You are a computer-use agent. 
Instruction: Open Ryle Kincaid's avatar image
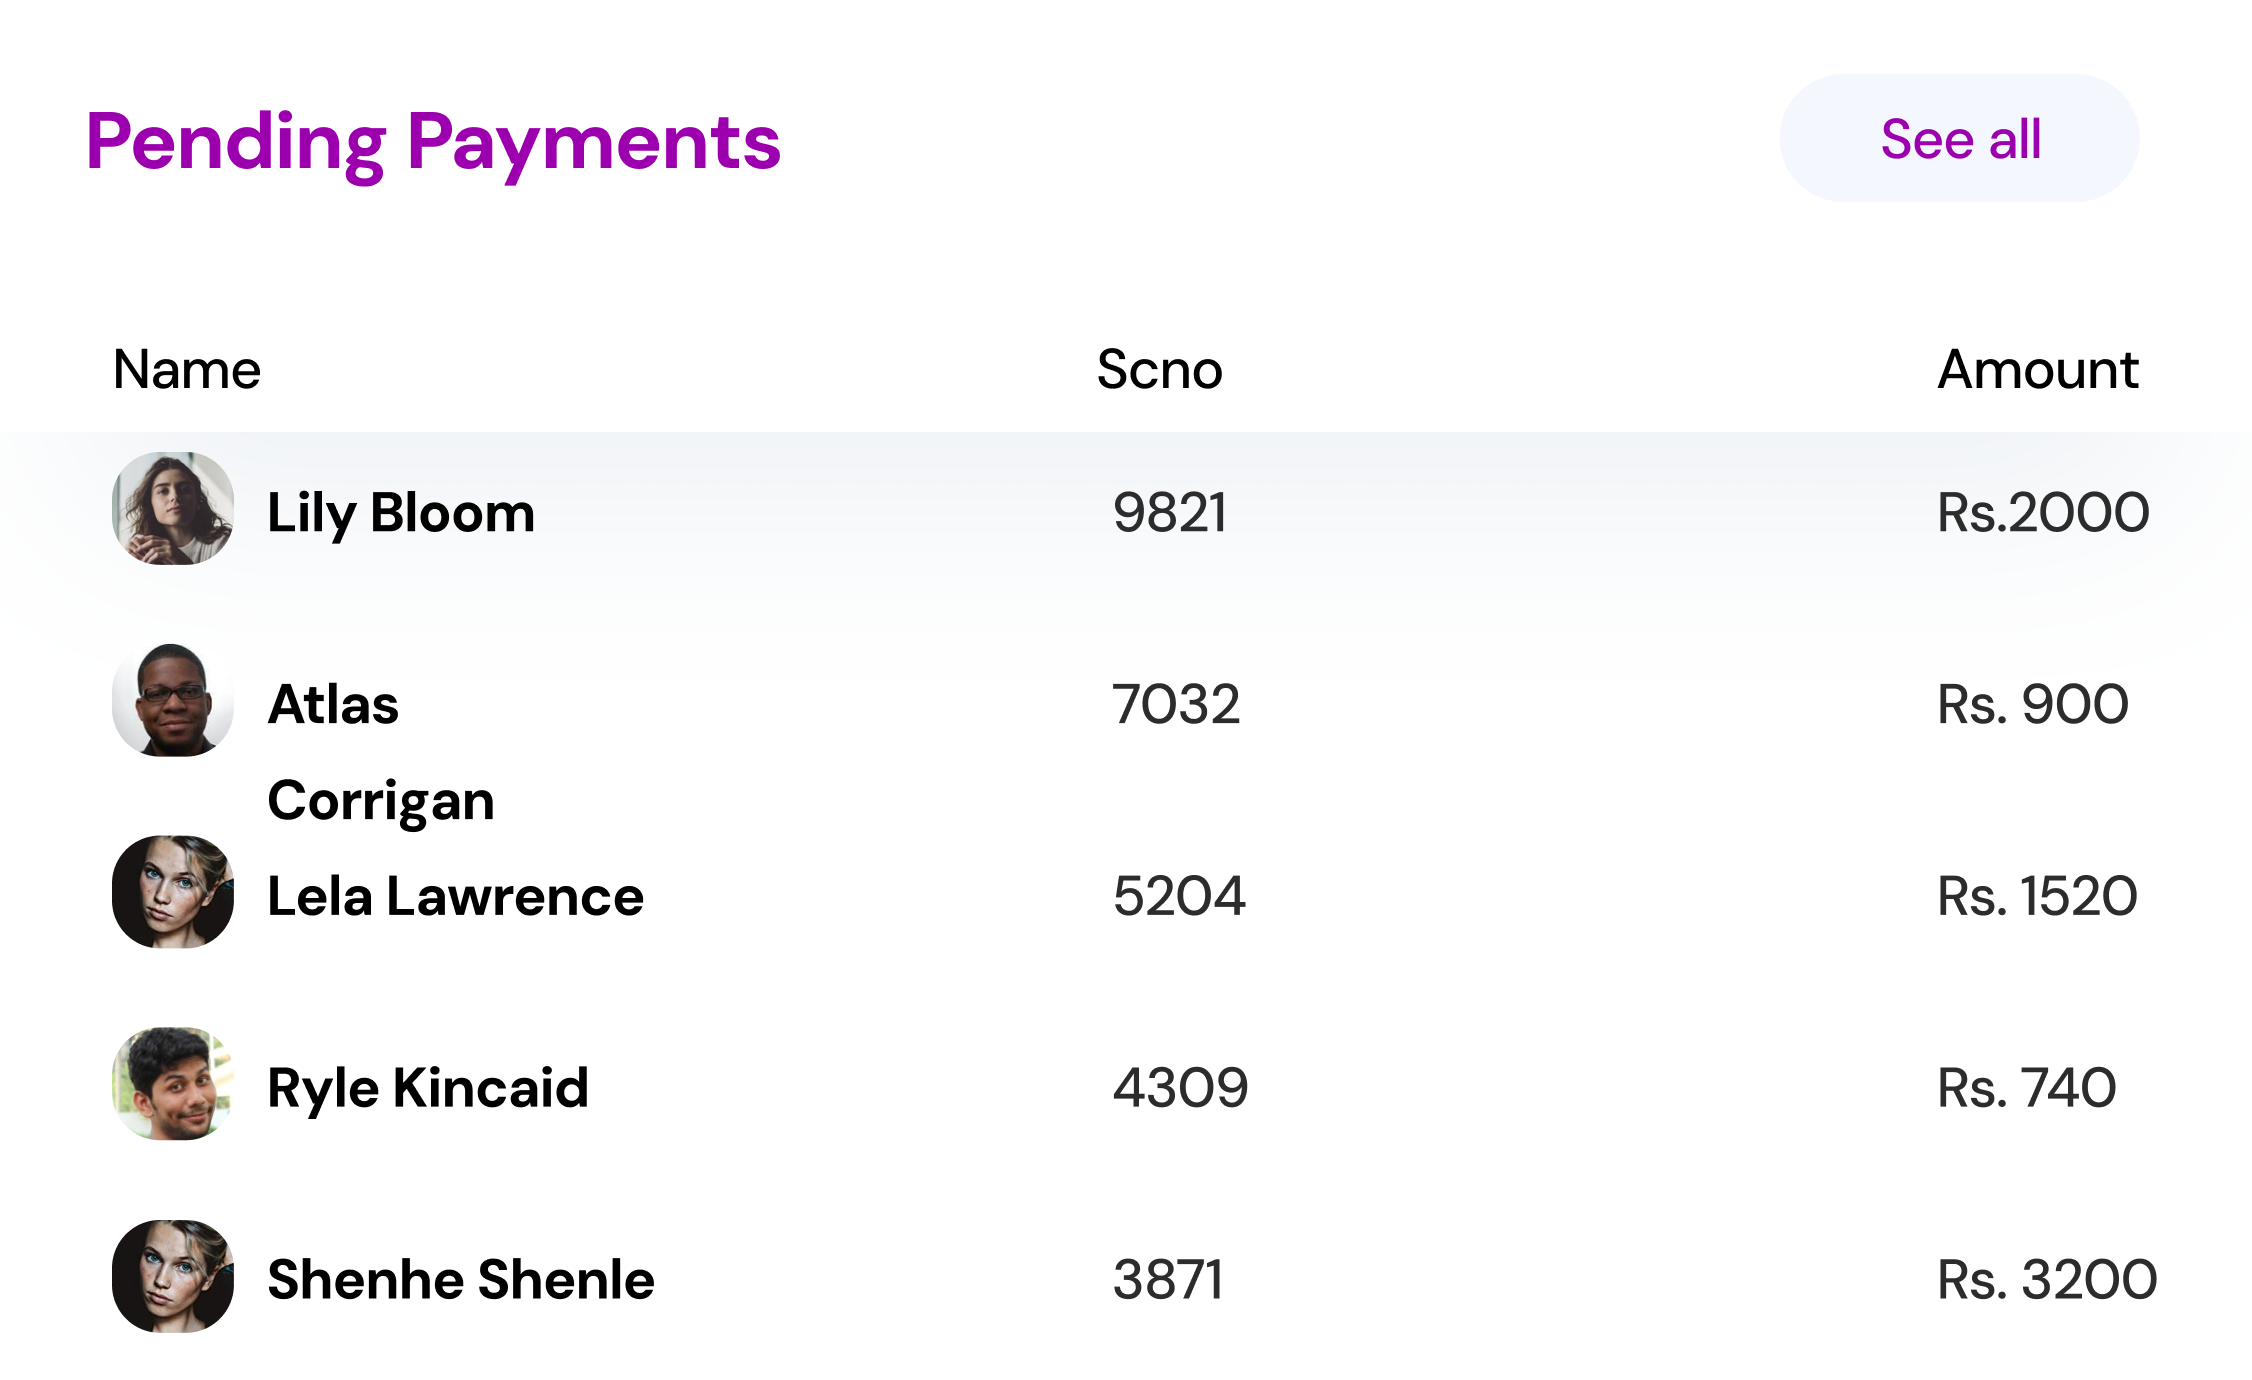(173, 1084)
